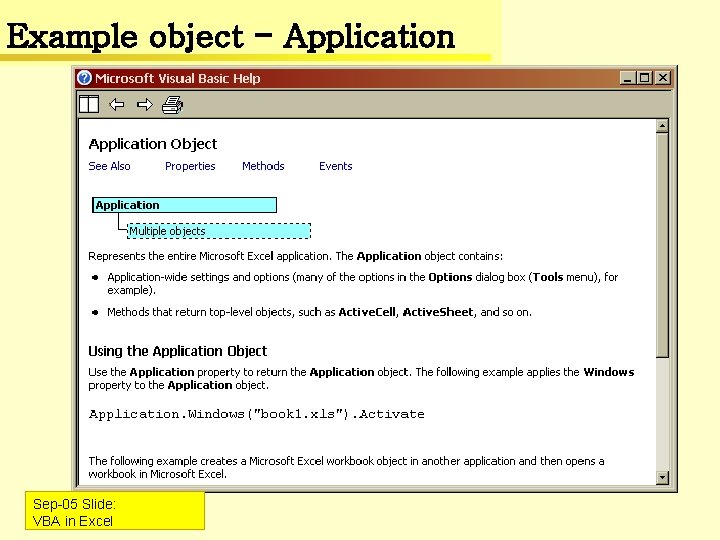This screenshot has height=540, width=720.
Task: Open the Events link
Action: pos(336,166)
